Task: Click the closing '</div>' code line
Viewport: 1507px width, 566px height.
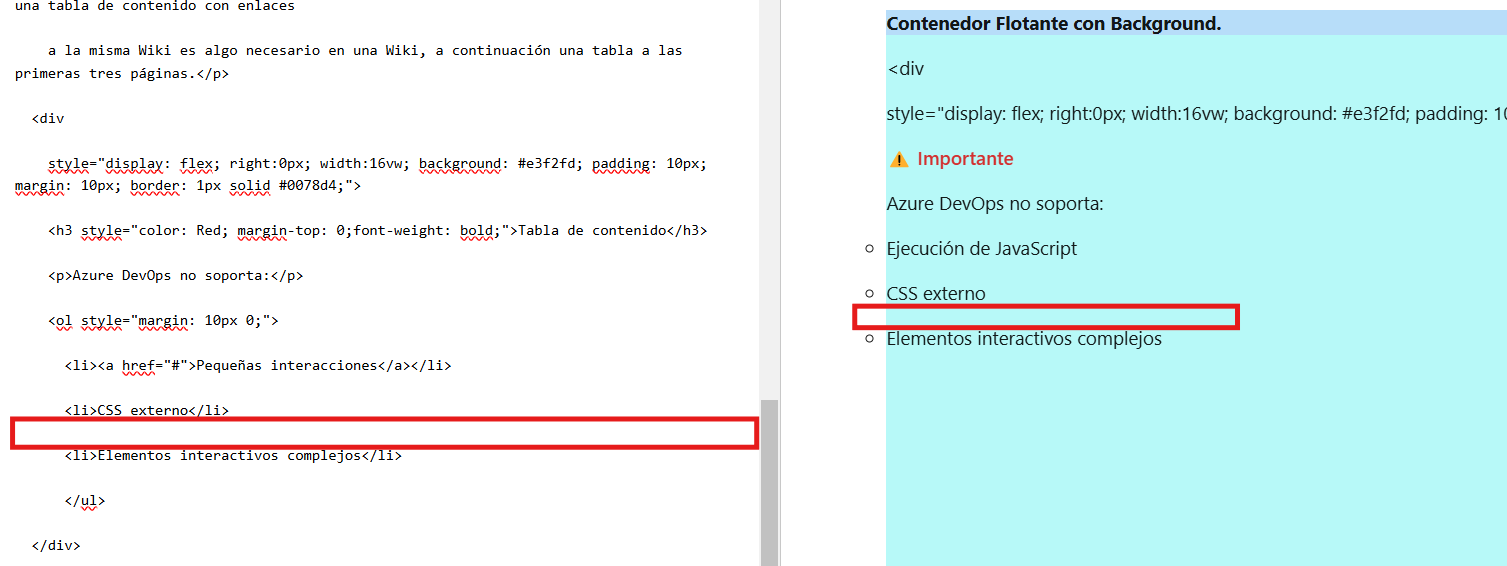Action: (56, 545)
